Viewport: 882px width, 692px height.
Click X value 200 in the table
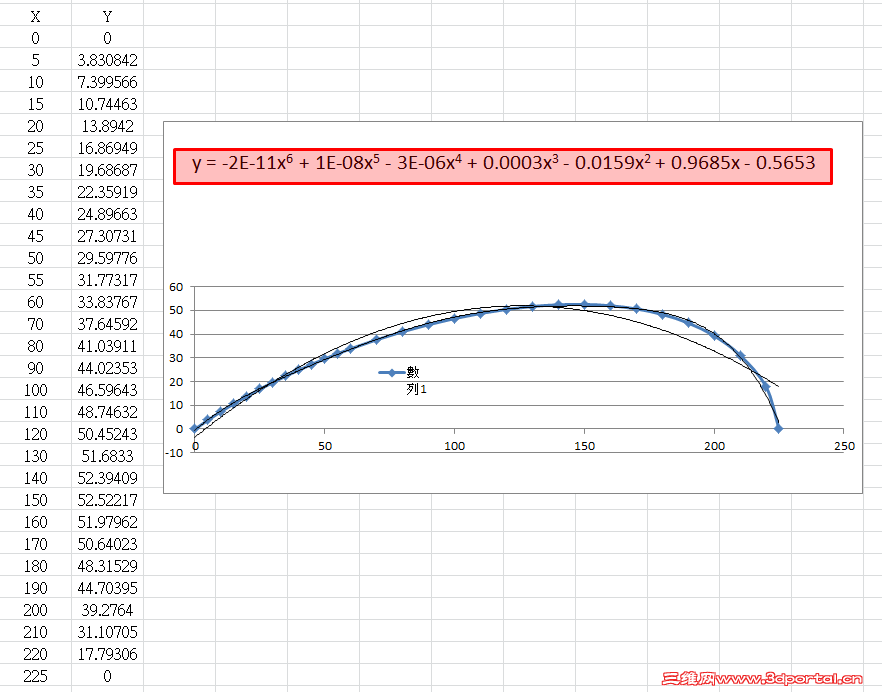click(x=35, y=610)
